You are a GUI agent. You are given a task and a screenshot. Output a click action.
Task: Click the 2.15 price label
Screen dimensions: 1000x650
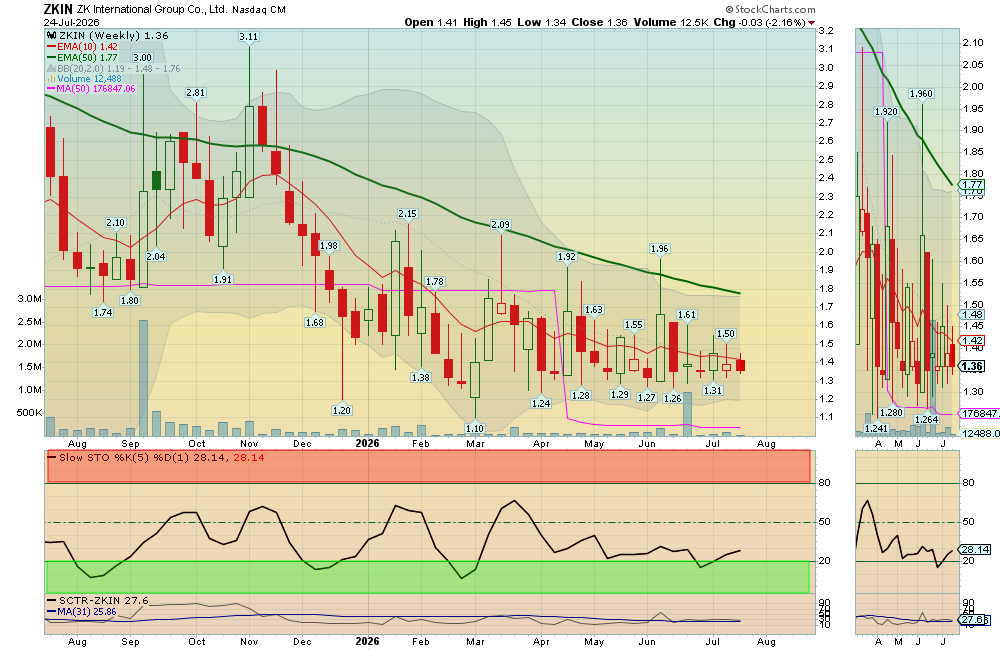[408, 214]
